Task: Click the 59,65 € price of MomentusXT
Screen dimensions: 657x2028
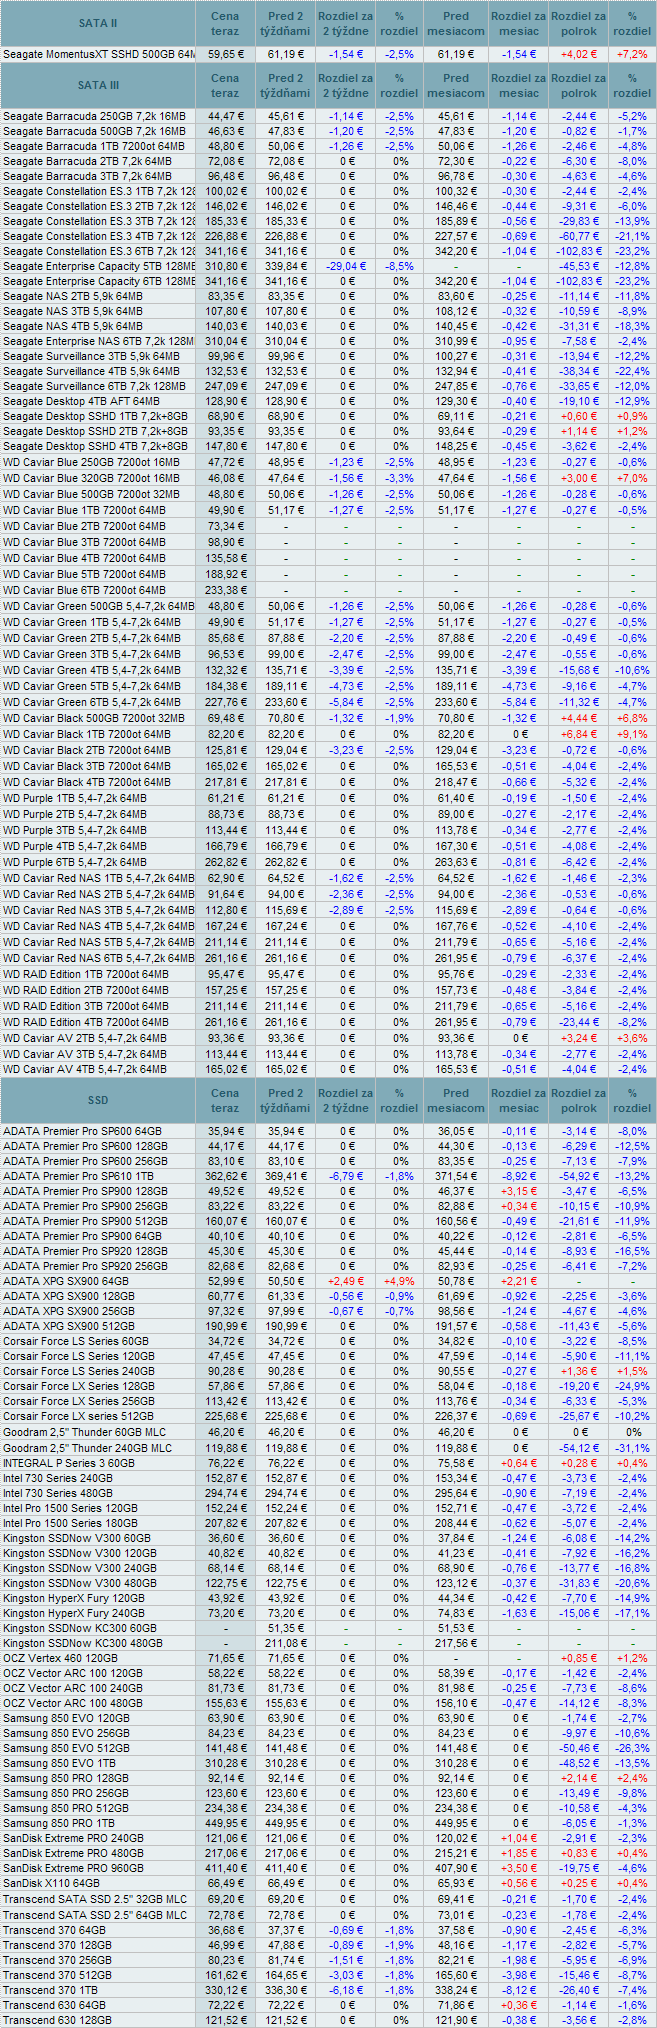Action: (x=226, y=54)
